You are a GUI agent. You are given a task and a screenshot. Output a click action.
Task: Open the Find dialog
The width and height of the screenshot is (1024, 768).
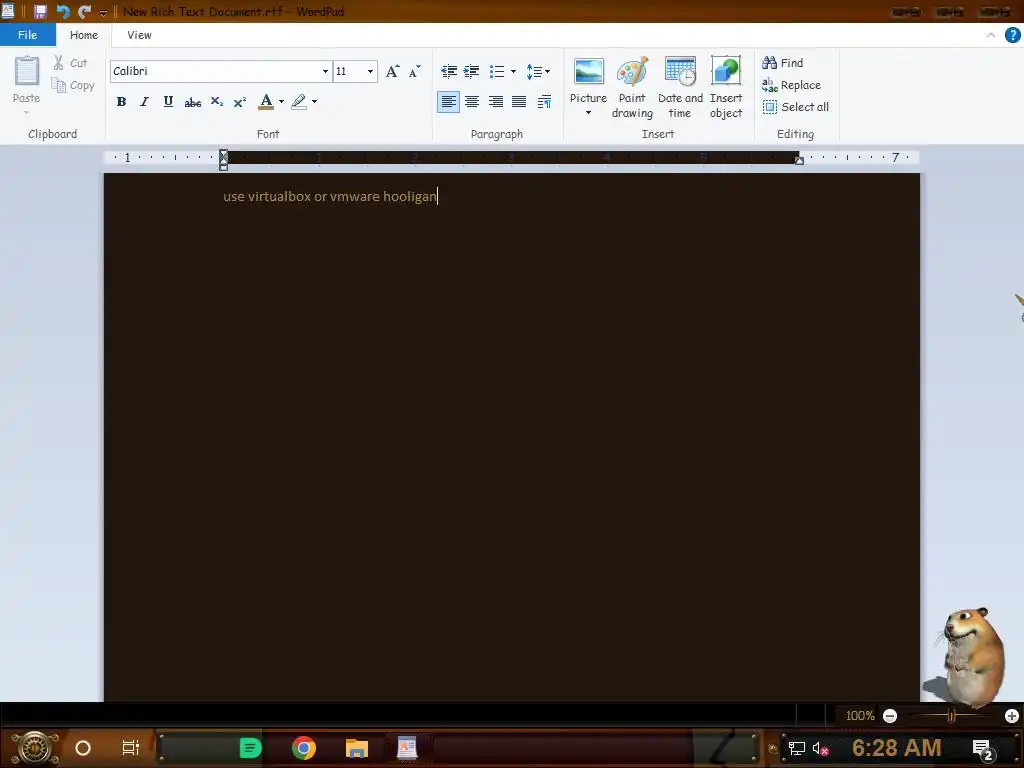tap(782, 63)
